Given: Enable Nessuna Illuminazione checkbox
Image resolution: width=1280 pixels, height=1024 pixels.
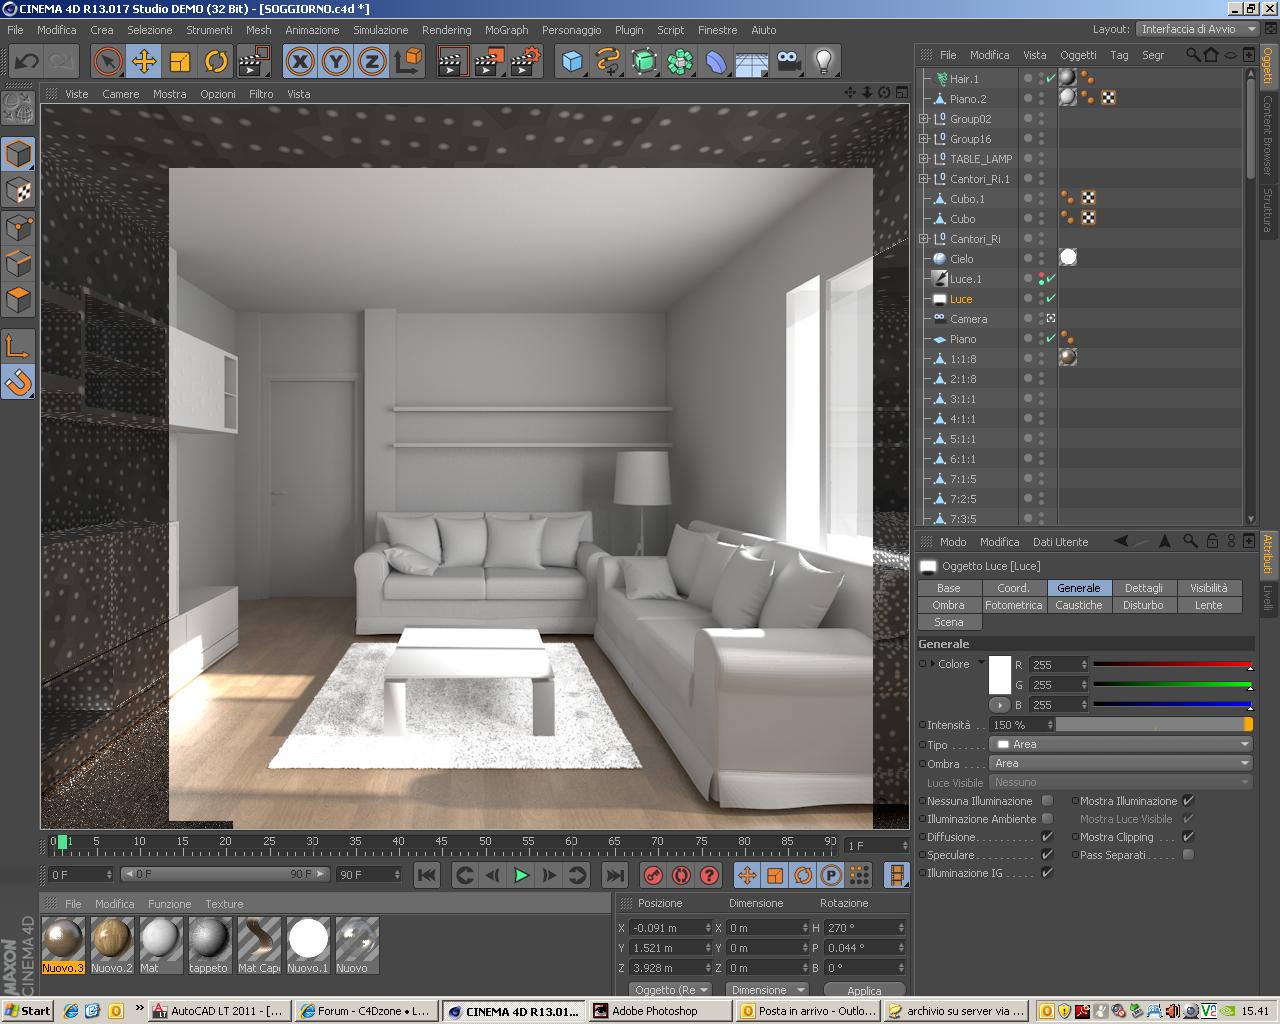Looking at the screenshot, I should (1047, 801).
